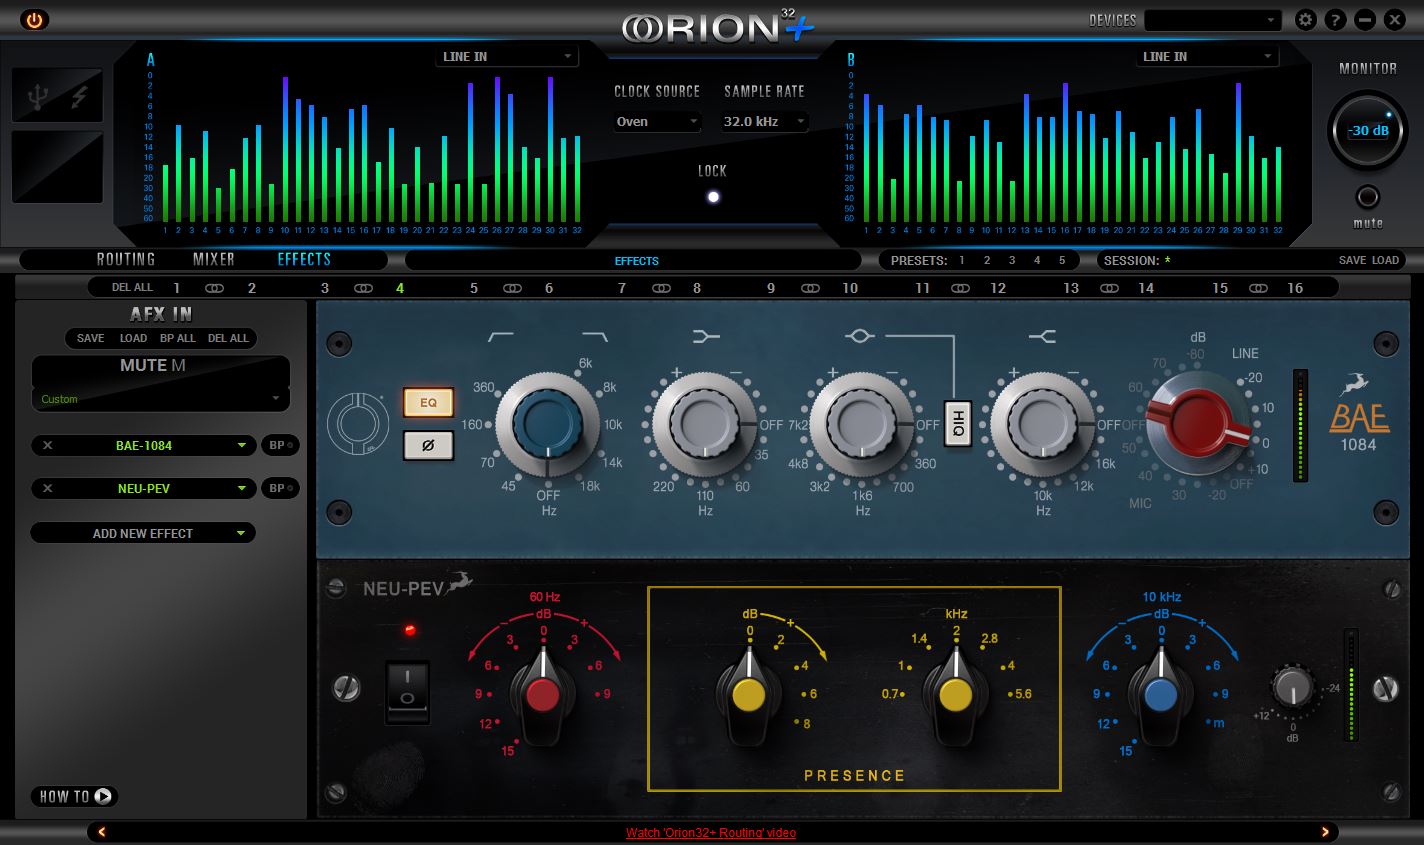Open the Sample Rate dropdown showing 32.0 kHz

tap(764, 122)
